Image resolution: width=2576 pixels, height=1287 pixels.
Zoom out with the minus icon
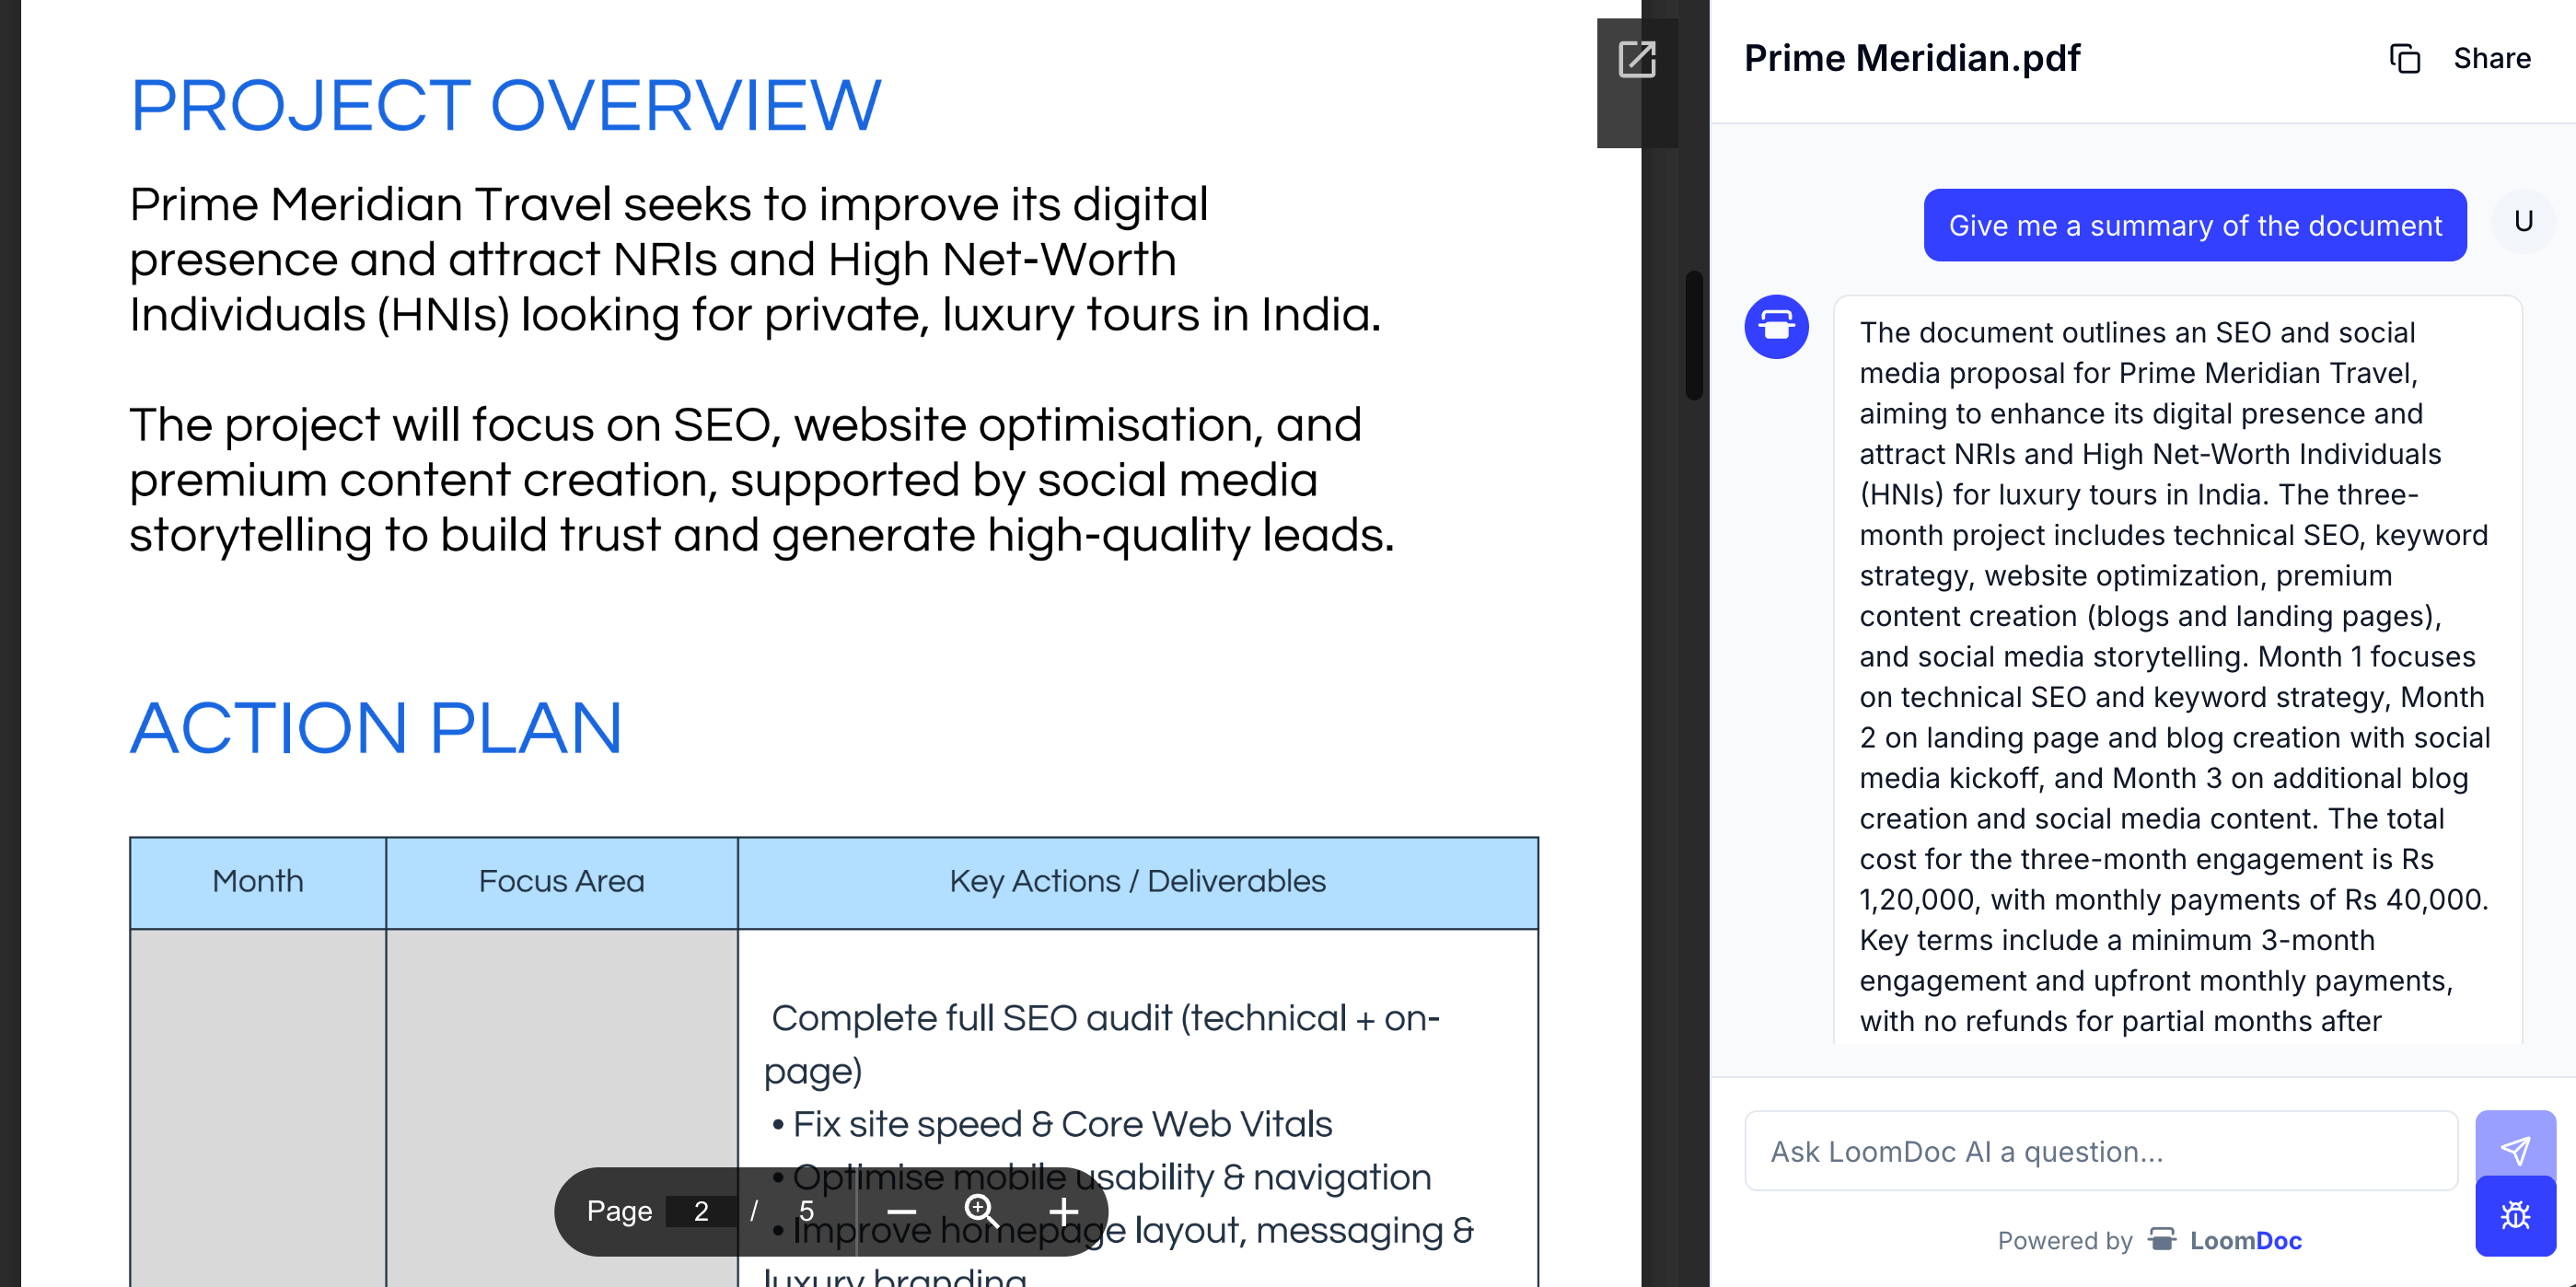[x=901, y=1212]
